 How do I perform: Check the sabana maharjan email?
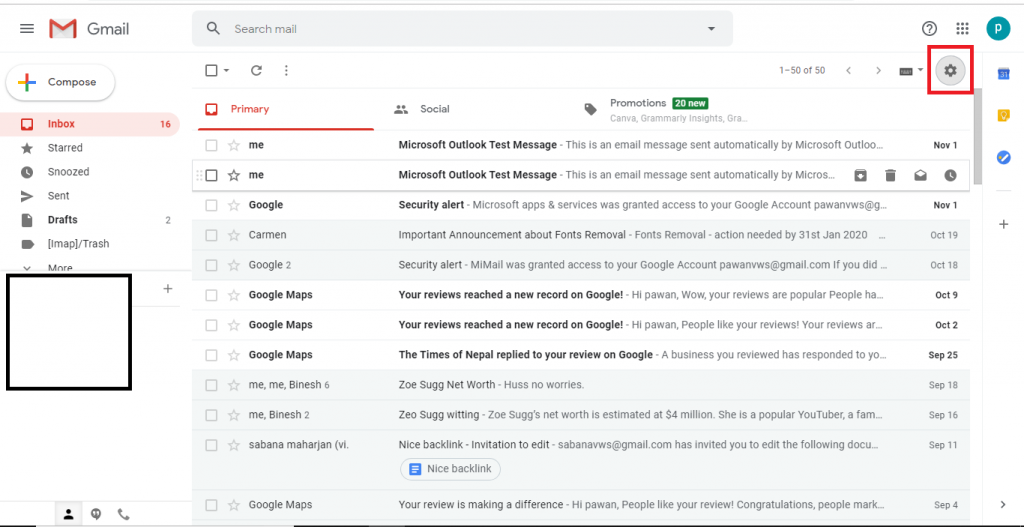pos(211,445)
